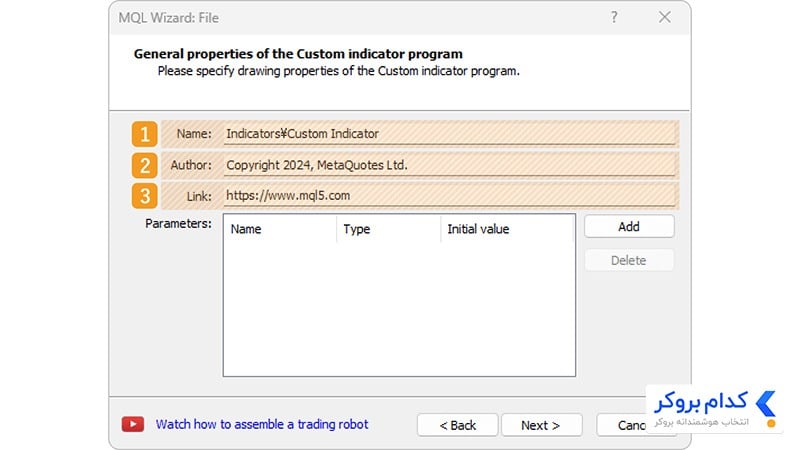800x450 pixels.
Task: Click the YouTube play icon
Action: point(133,424)
